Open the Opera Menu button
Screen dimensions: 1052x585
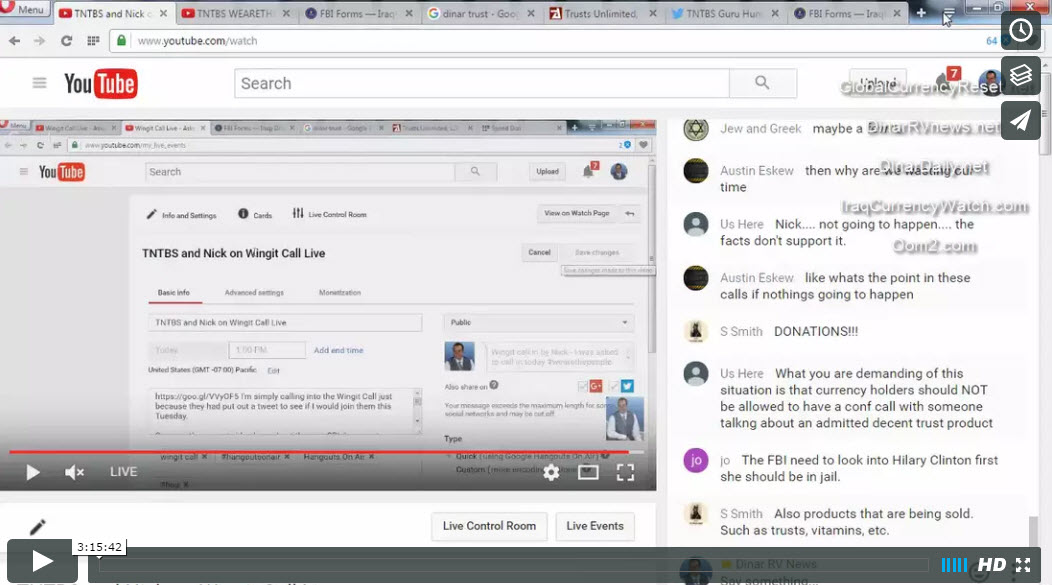[24, 9]
